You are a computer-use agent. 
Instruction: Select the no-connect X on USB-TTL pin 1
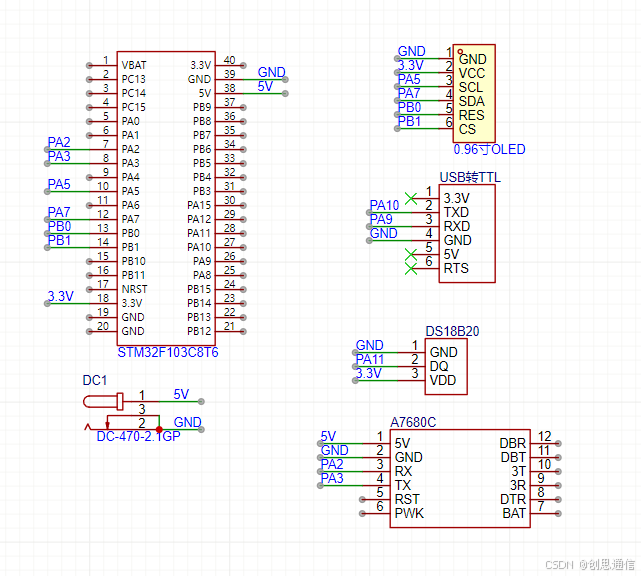point(411,199)
